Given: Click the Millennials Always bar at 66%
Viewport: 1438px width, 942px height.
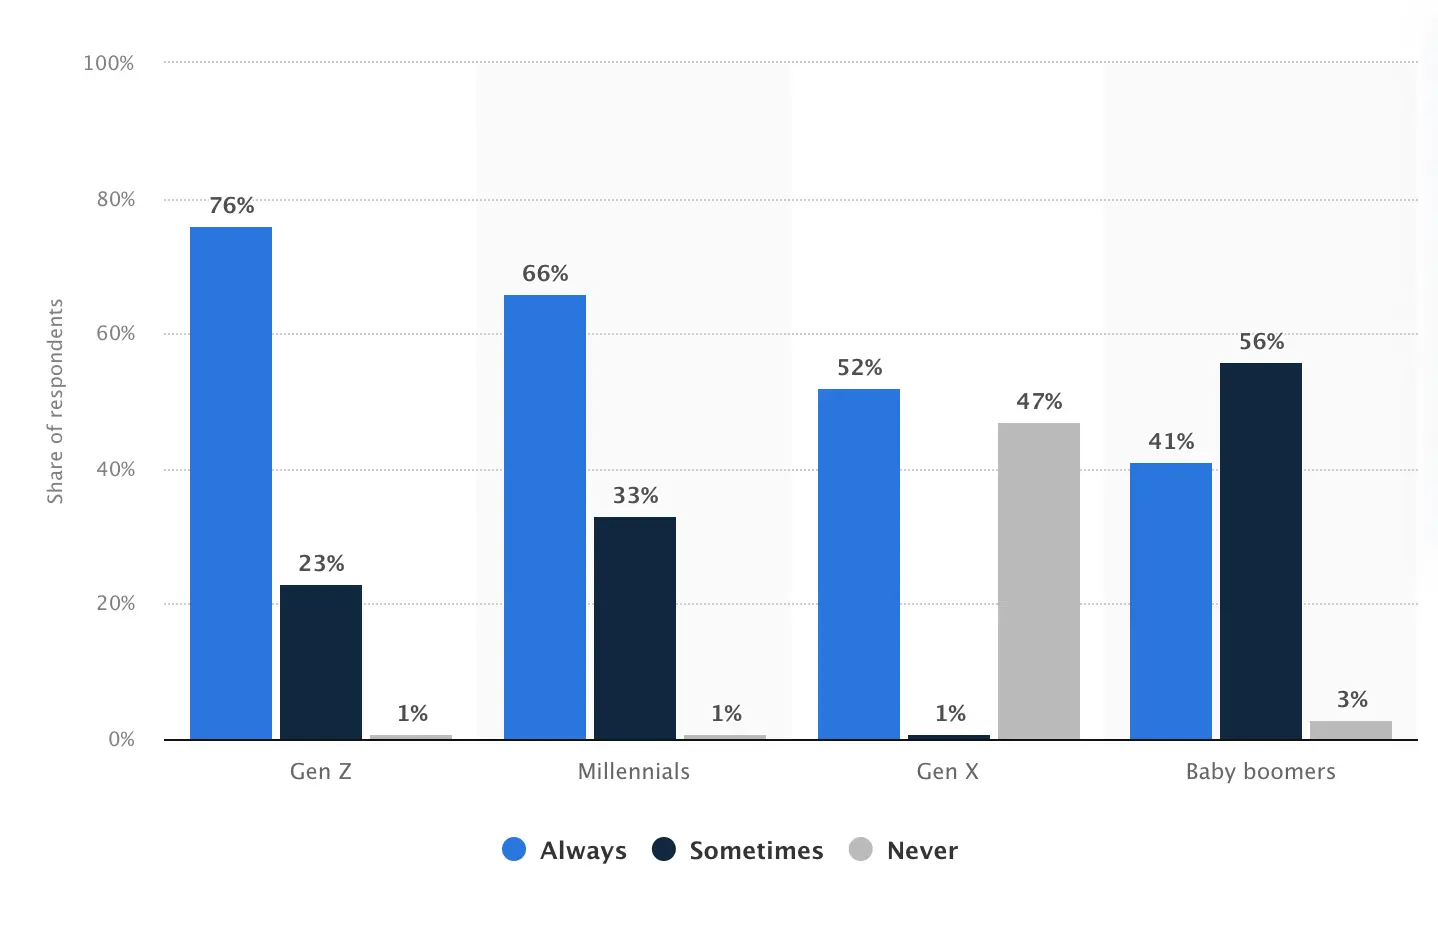Looking at the screenshot, I should tap(545, 517).
